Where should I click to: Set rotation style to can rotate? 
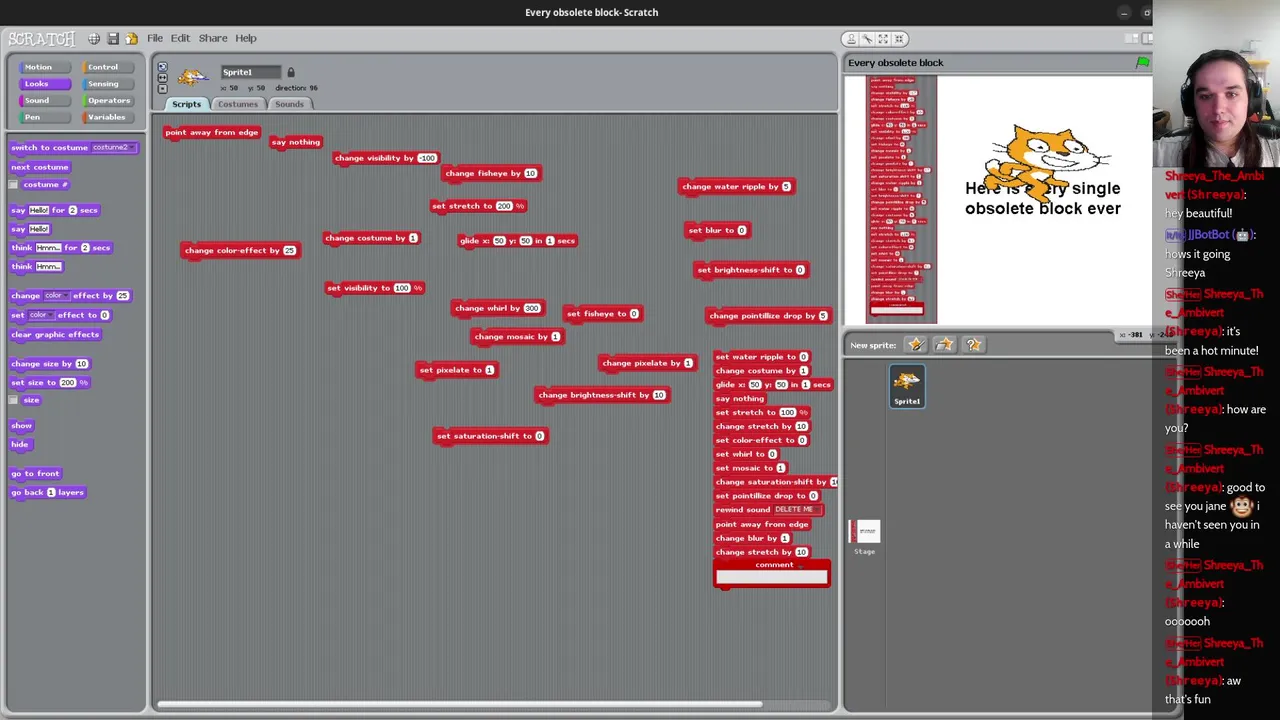162,67
